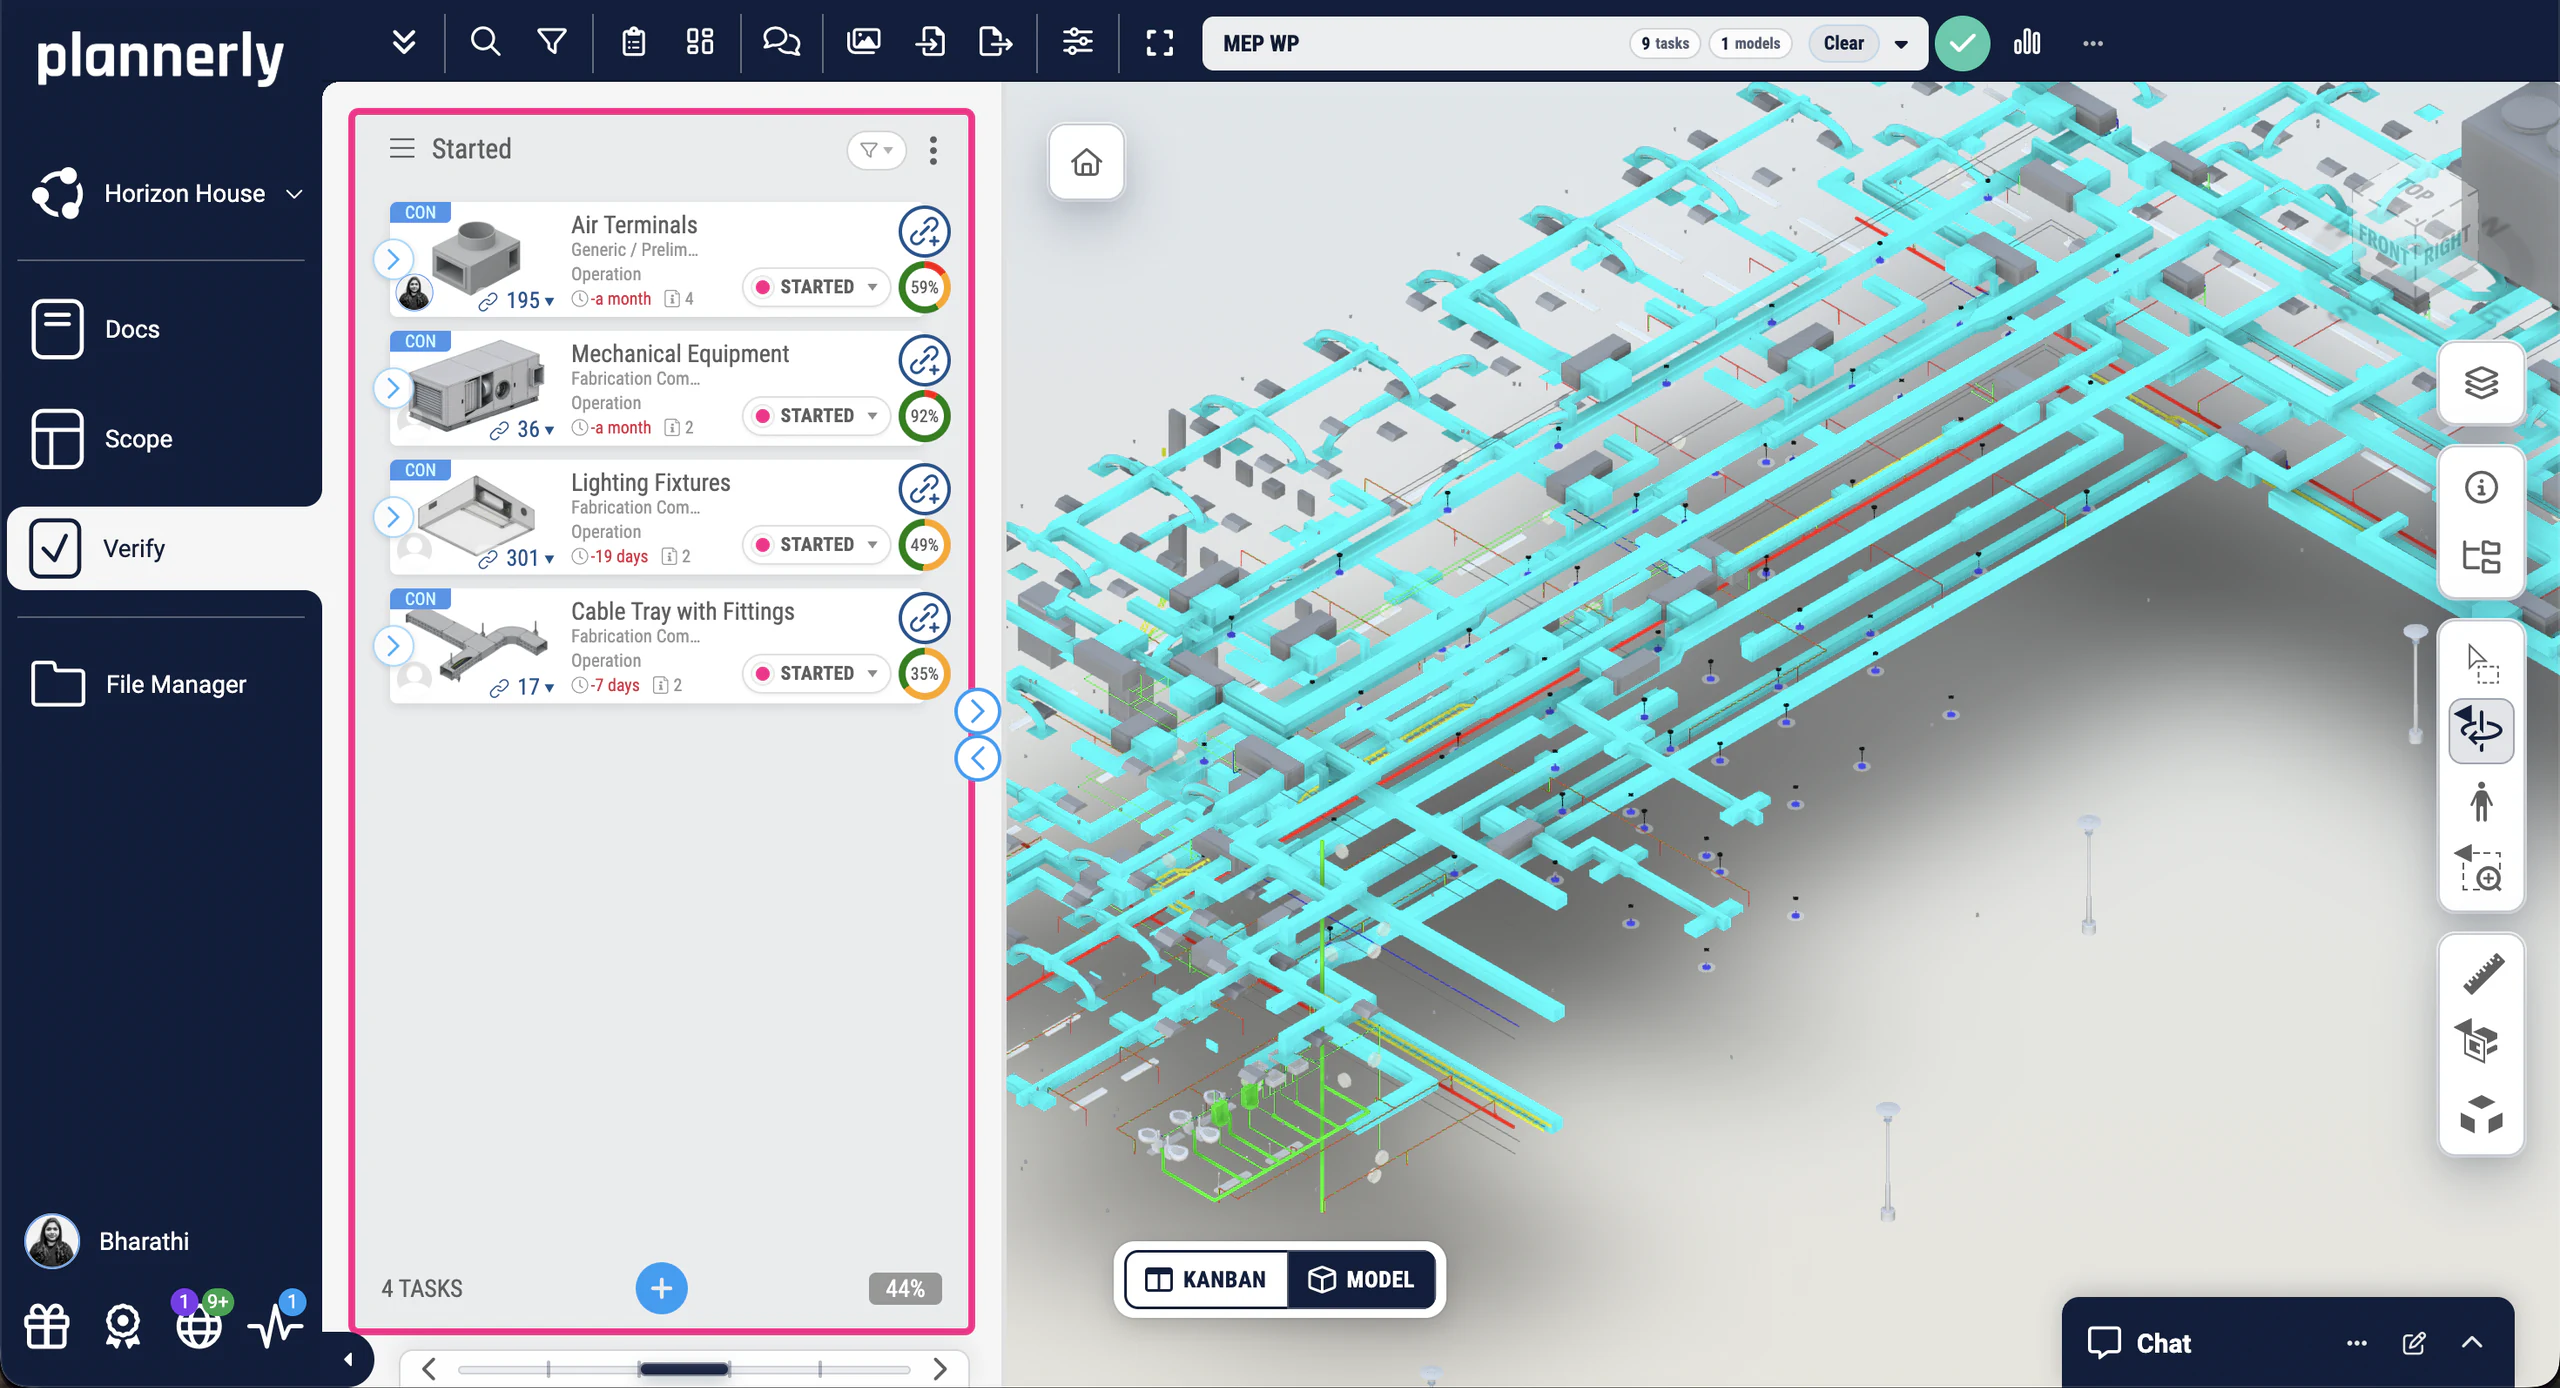Expand the Cable Tray with Fittings card
The image size is (2560, 1388).
[393, 646]
